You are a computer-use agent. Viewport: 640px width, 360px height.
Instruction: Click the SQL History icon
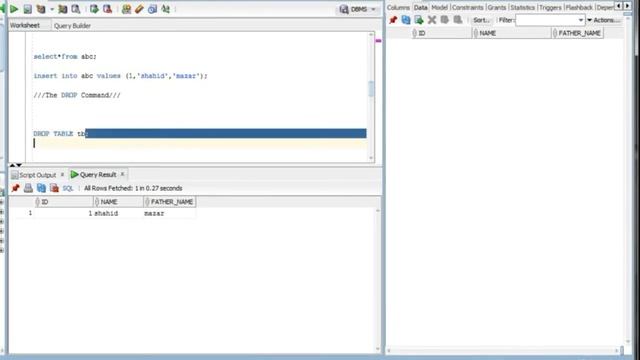click(x=152, y=9)
